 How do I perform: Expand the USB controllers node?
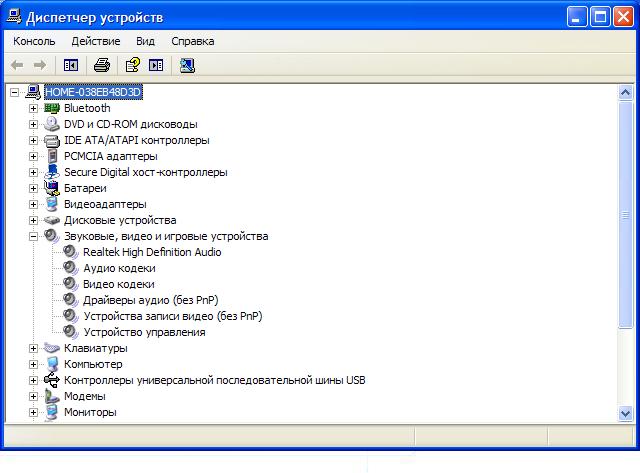[33, 380]
